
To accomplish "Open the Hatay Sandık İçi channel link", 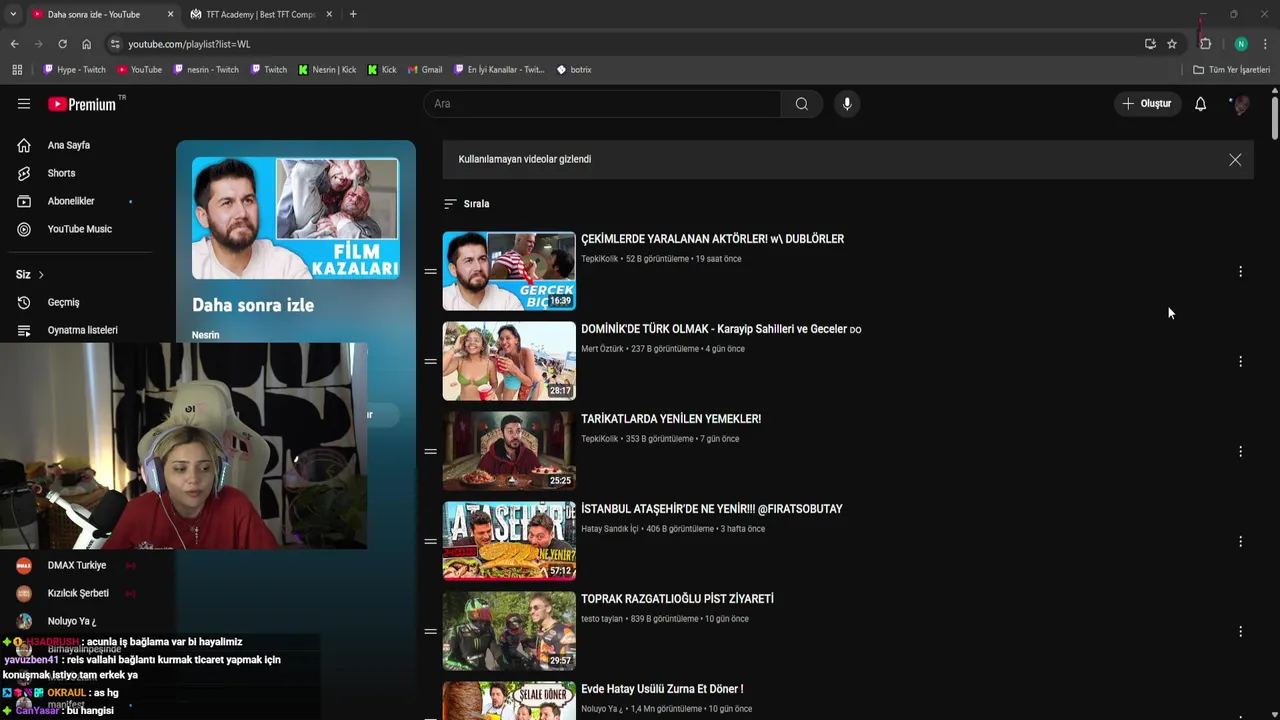I will click(x=609, y=529).
